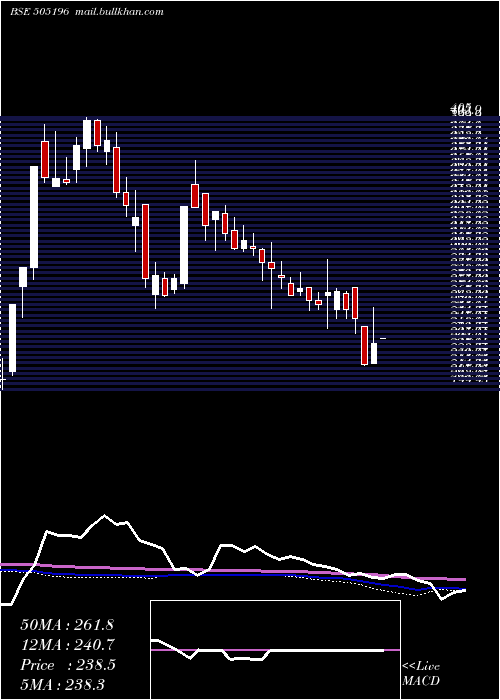This screenshot has height=700, width=500.
Task: Open the mail.bullkhan.com link text
Action: [118, 12]
